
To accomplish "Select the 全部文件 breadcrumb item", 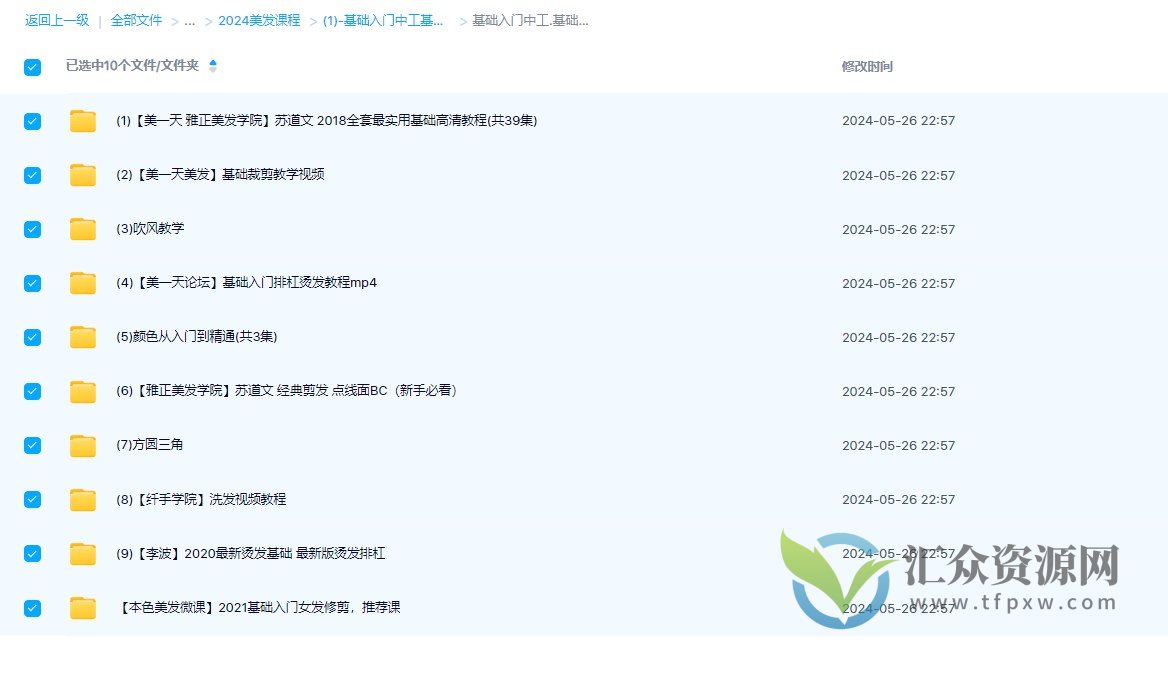I will [136, 20].
